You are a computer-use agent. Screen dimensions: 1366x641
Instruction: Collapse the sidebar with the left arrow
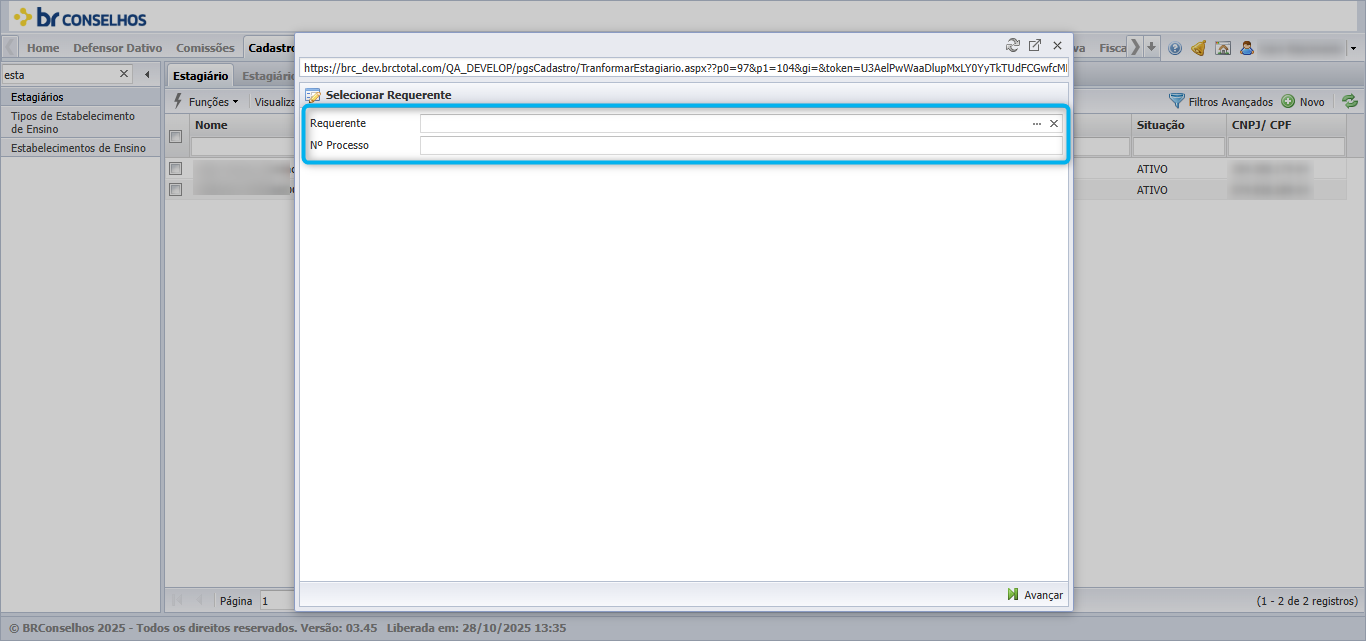coord(147,74)
